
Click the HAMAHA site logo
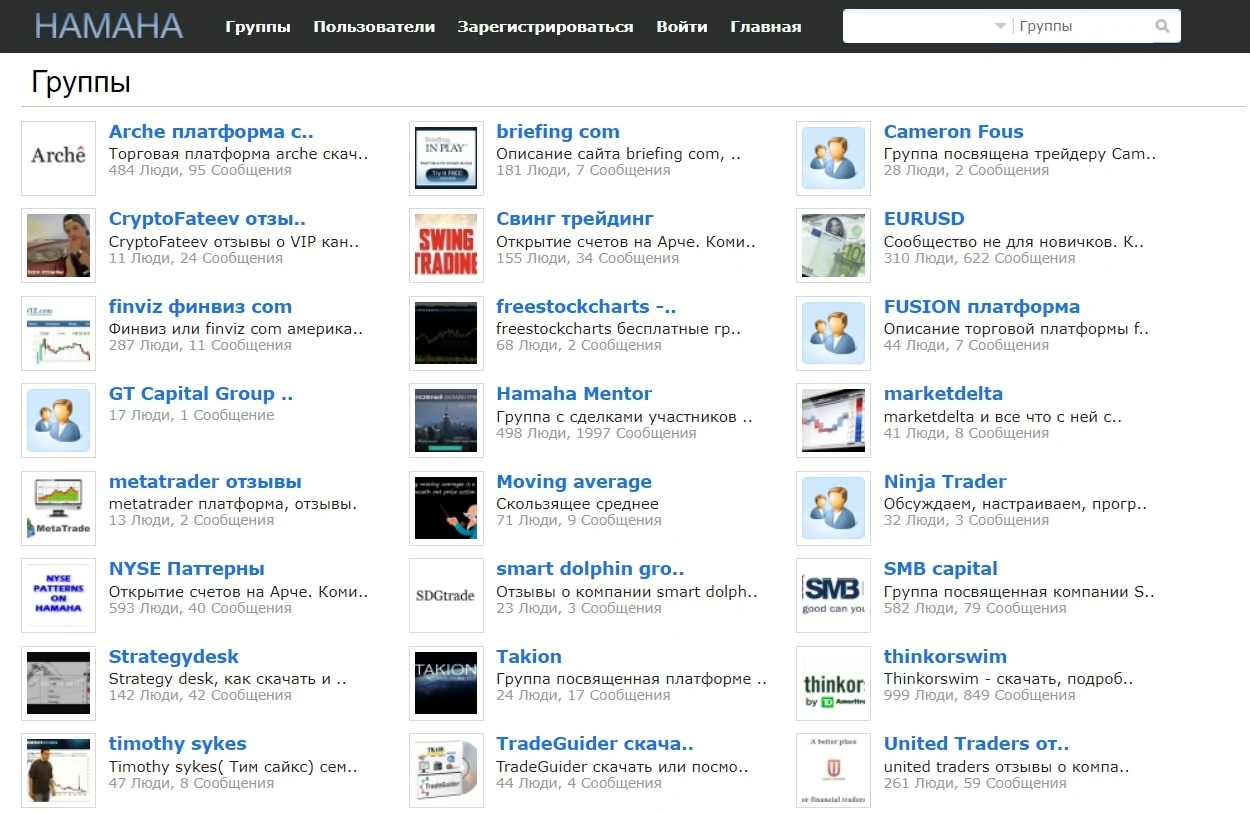[108, 26]
